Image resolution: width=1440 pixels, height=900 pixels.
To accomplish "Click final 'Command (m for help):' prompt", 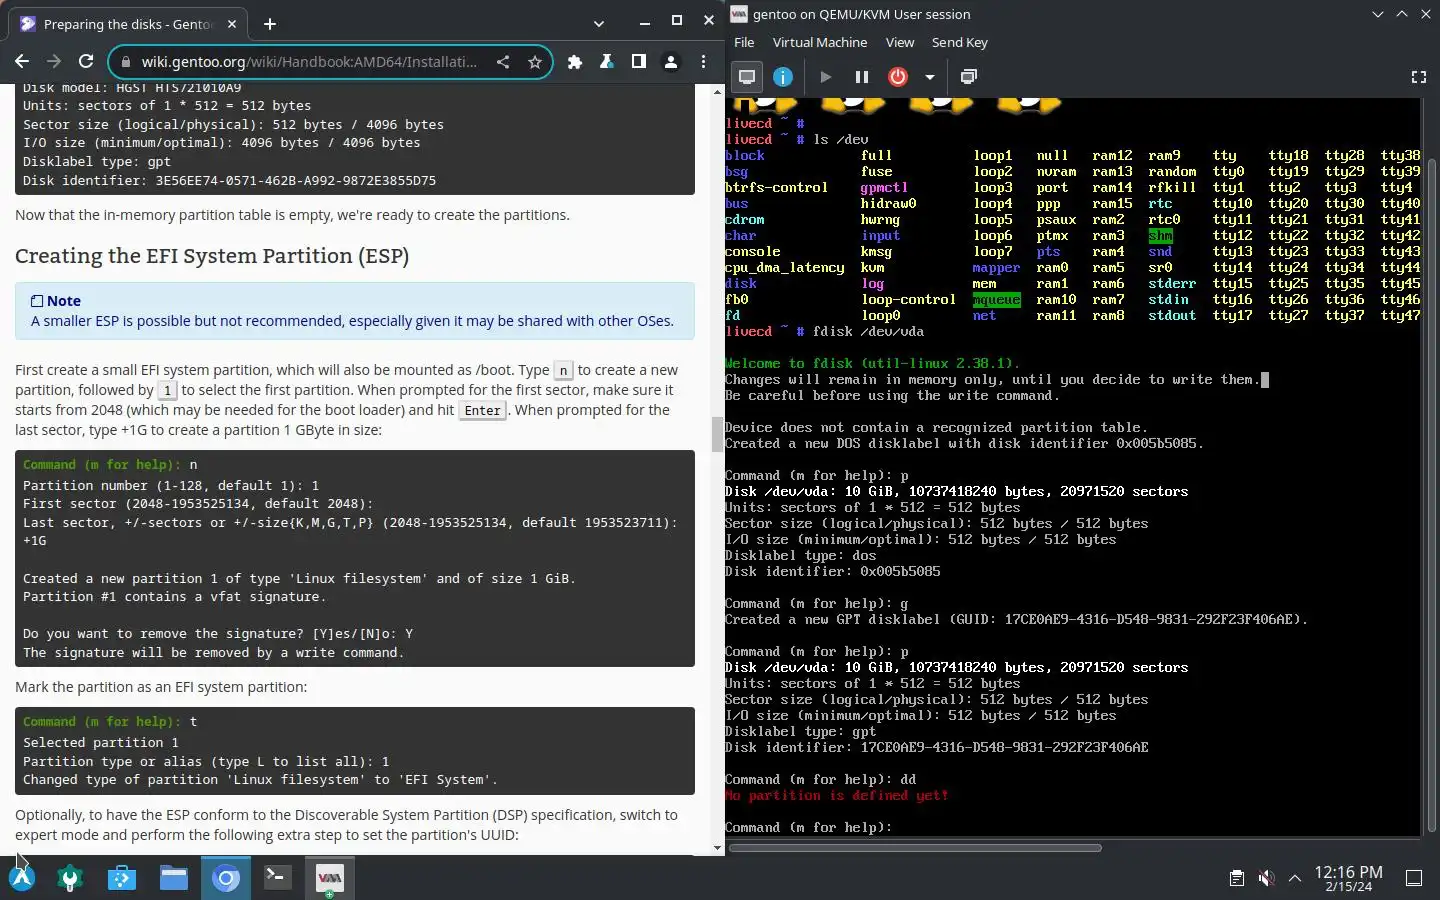I will [x=808, y=827].
